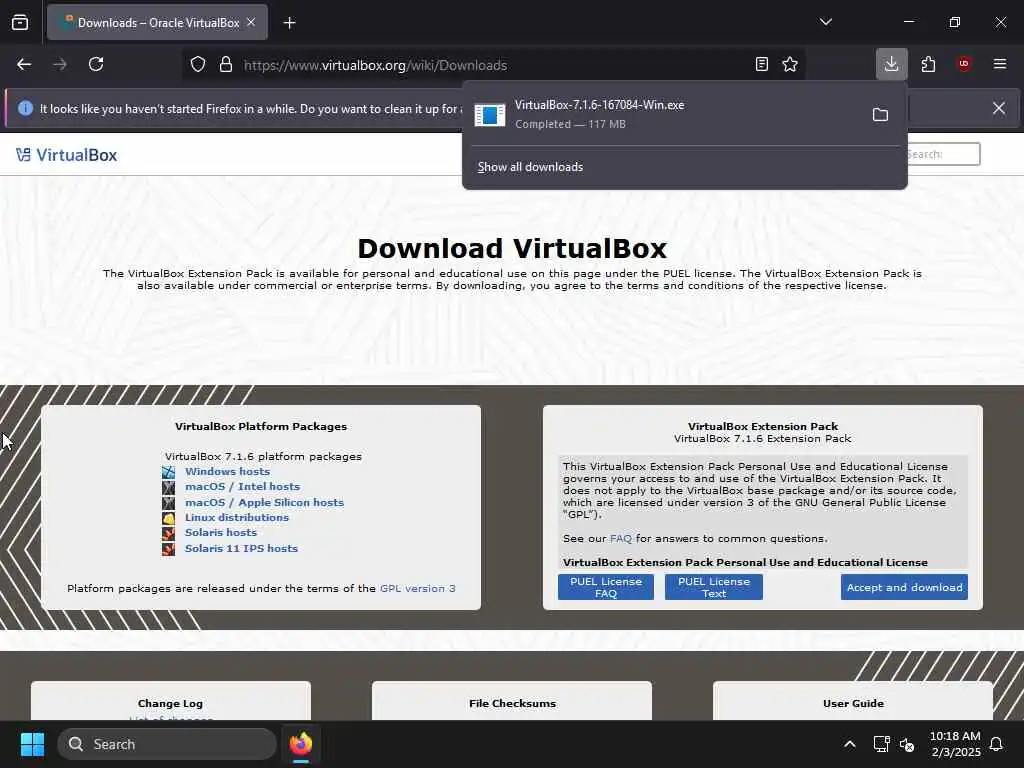Open the Windows hosts download link
1024x768 pixels.
227,472
